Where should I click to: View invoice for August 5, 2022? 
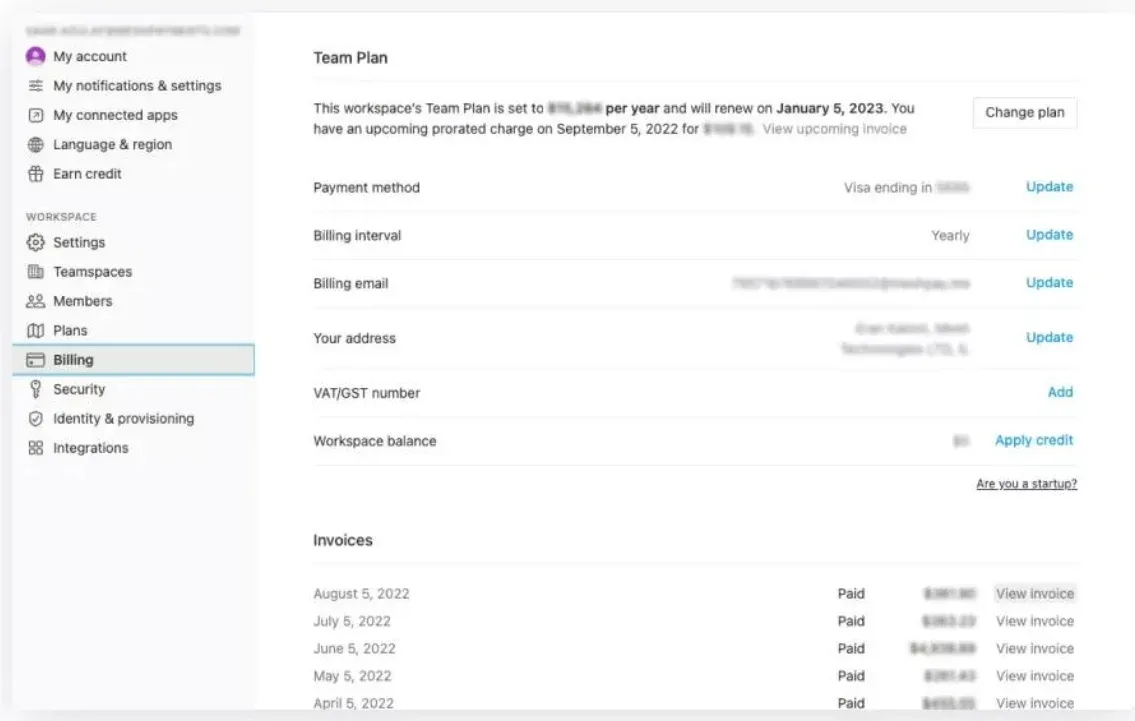[x=1034, y=594]
